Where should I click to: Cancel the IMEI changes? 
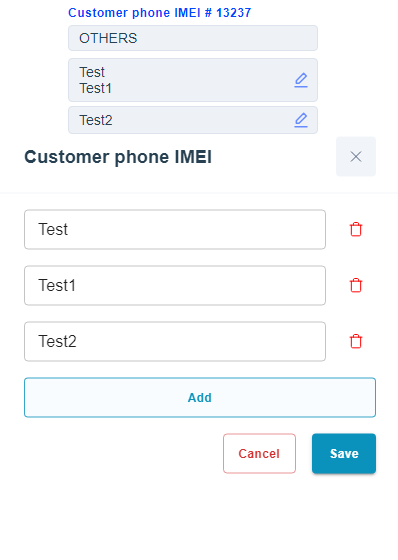click(x=259, y=454)
